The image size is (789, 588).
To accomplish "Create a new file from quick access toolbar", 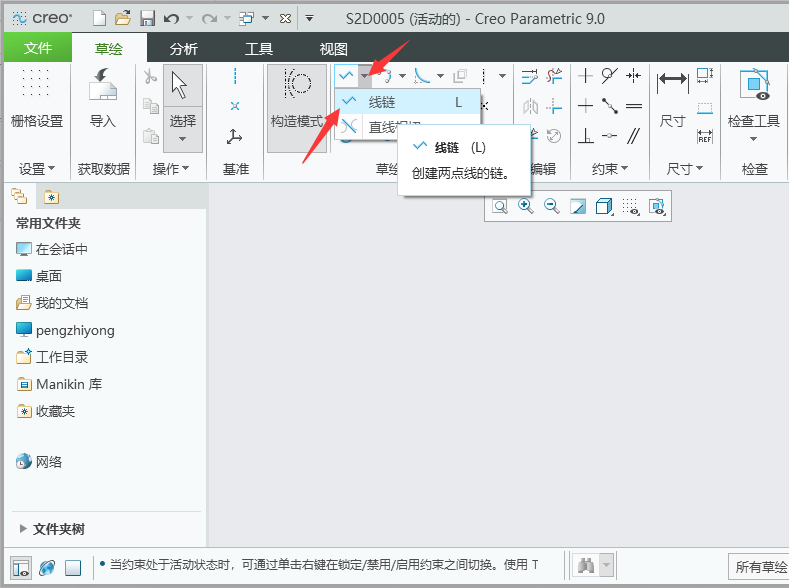I will pos(100,19).
